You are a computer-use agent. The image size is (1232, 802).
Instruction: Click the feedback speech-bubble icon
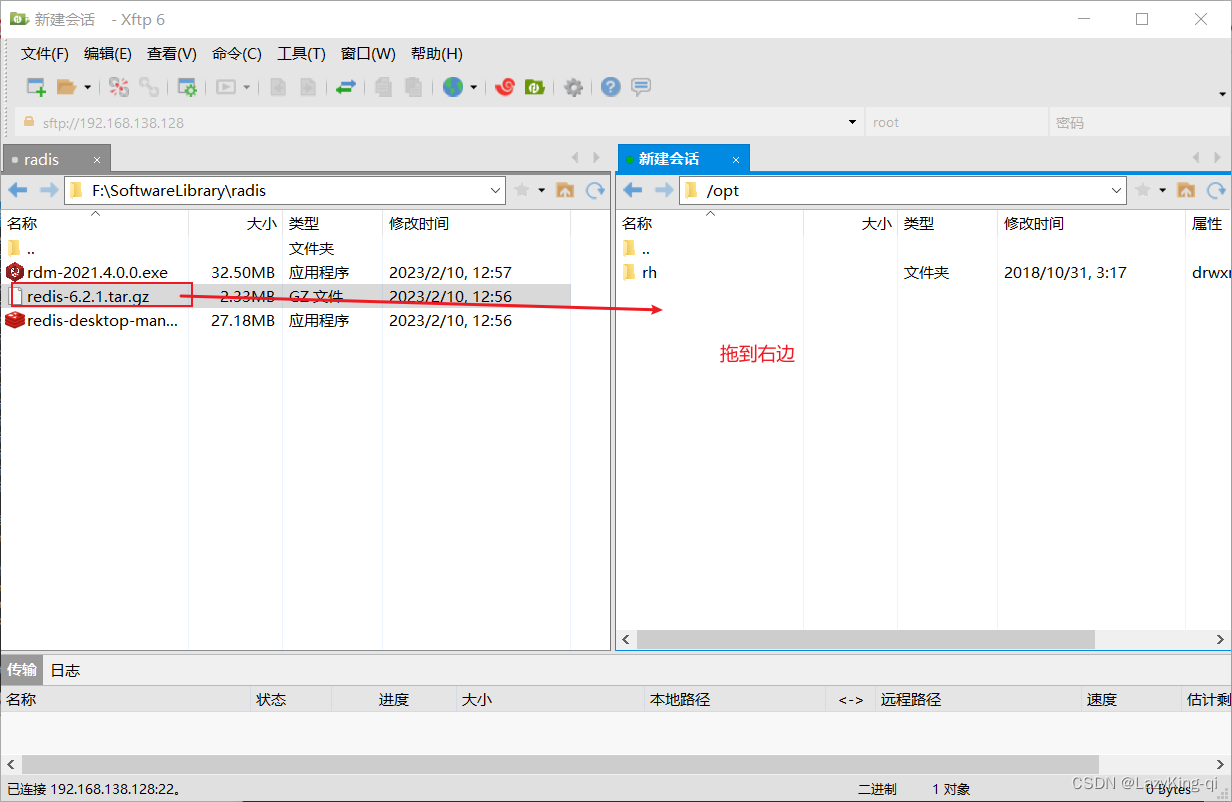pos(641,87)
